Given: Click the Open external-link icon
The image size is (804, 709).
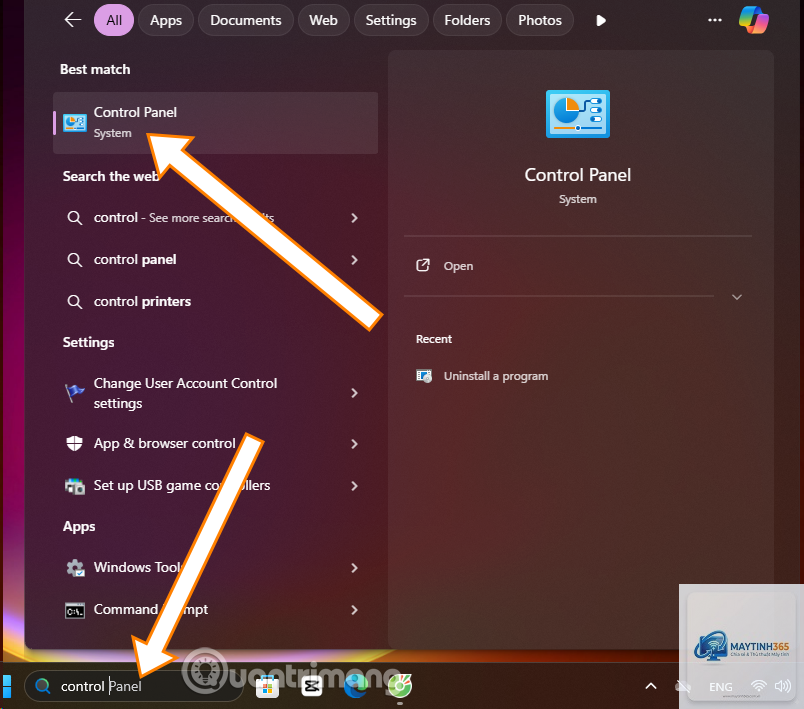Looking at the screenshot, I should point(423,266).
